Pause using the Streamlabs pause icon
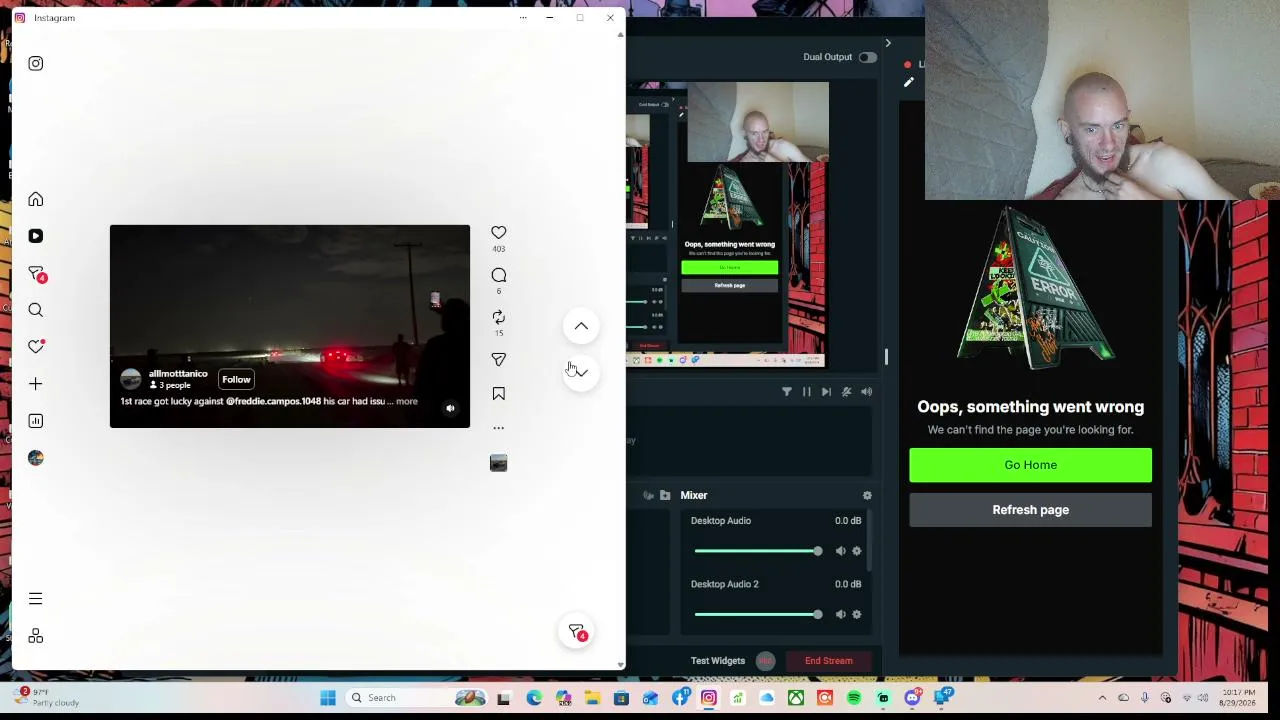The width and height of the screenshot is (1280, 720). tap(807, 392)
